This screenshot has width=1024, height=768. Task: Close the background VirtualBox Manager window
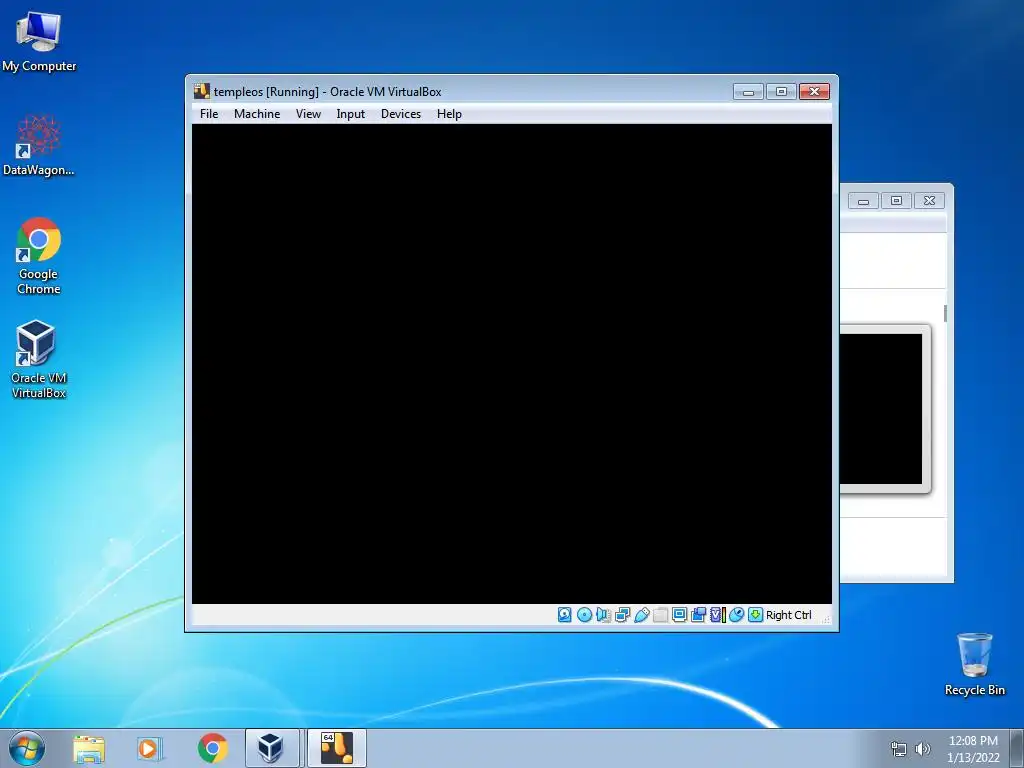tap(929, 201)
